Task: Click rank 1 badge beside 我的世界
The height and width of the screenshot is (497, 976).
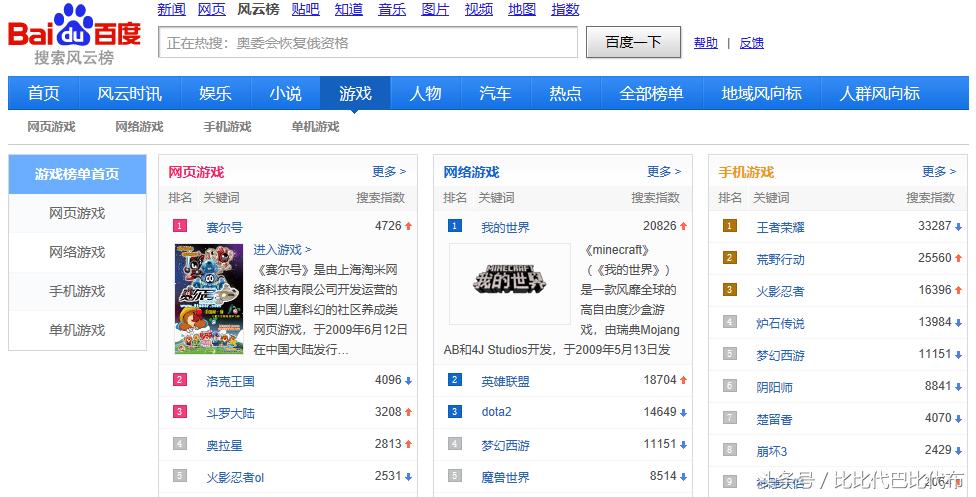Action: click(454, 225)
